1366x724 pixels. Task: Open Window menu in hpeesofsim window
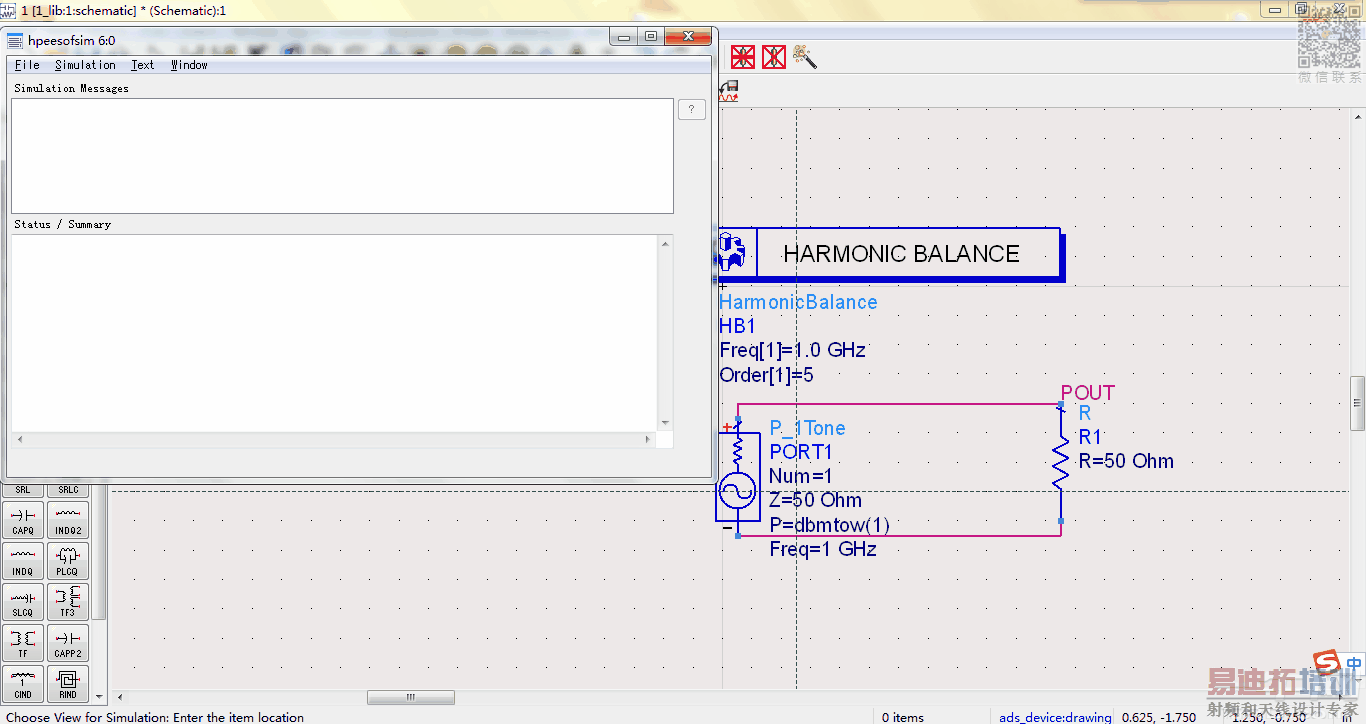[189, 65]
